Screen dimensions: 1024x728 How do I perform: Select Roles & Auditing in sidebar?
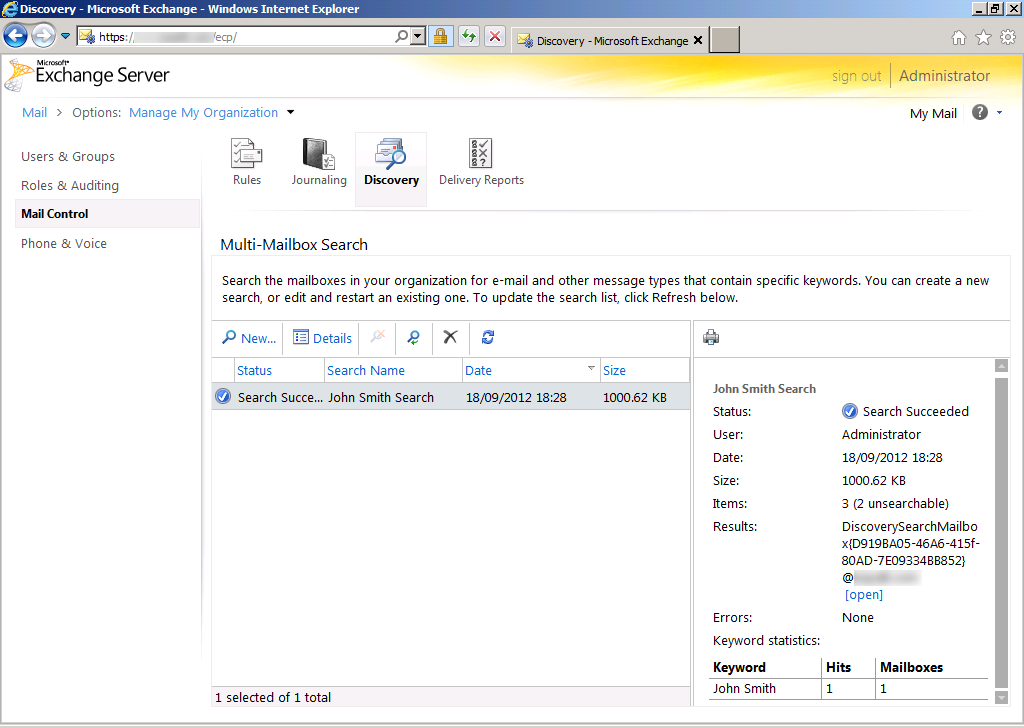pyautogui.click(x=70, y=185)
